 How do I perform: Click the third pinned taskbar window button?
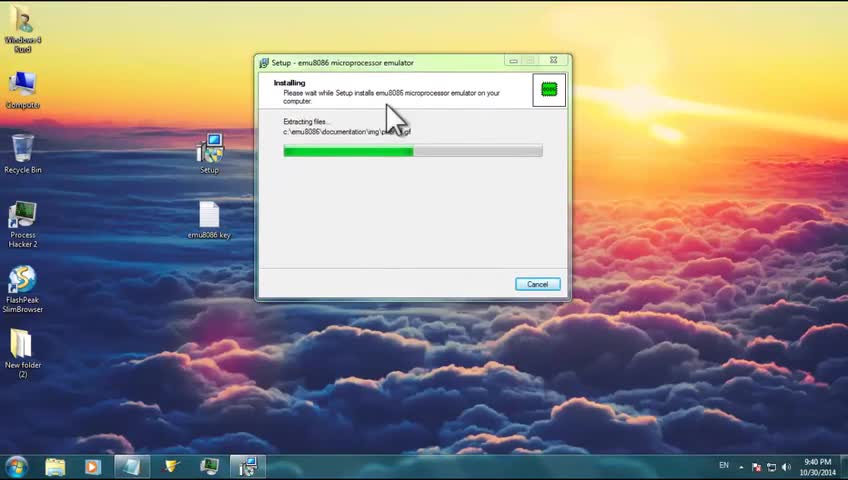point(131,467)
